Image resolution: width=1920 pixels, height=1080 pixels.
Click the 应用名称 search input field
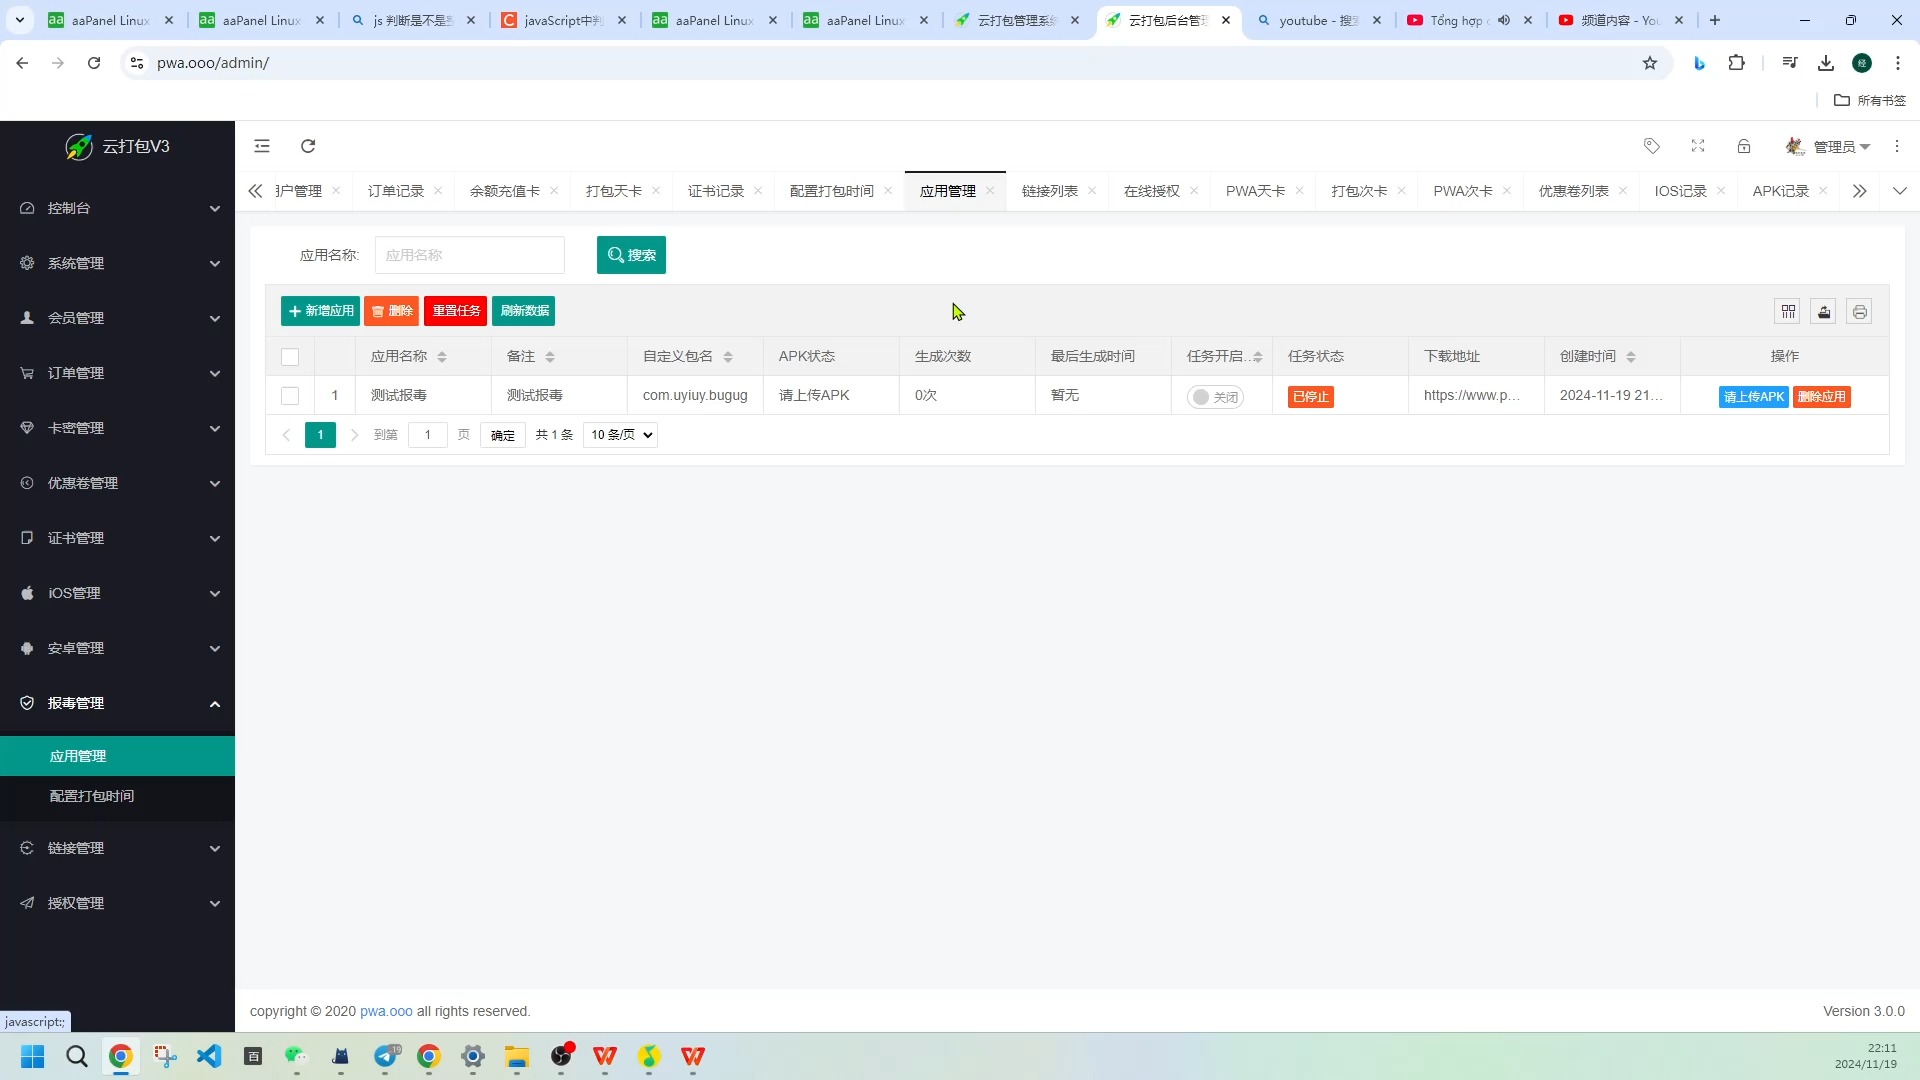click(470, 255)
